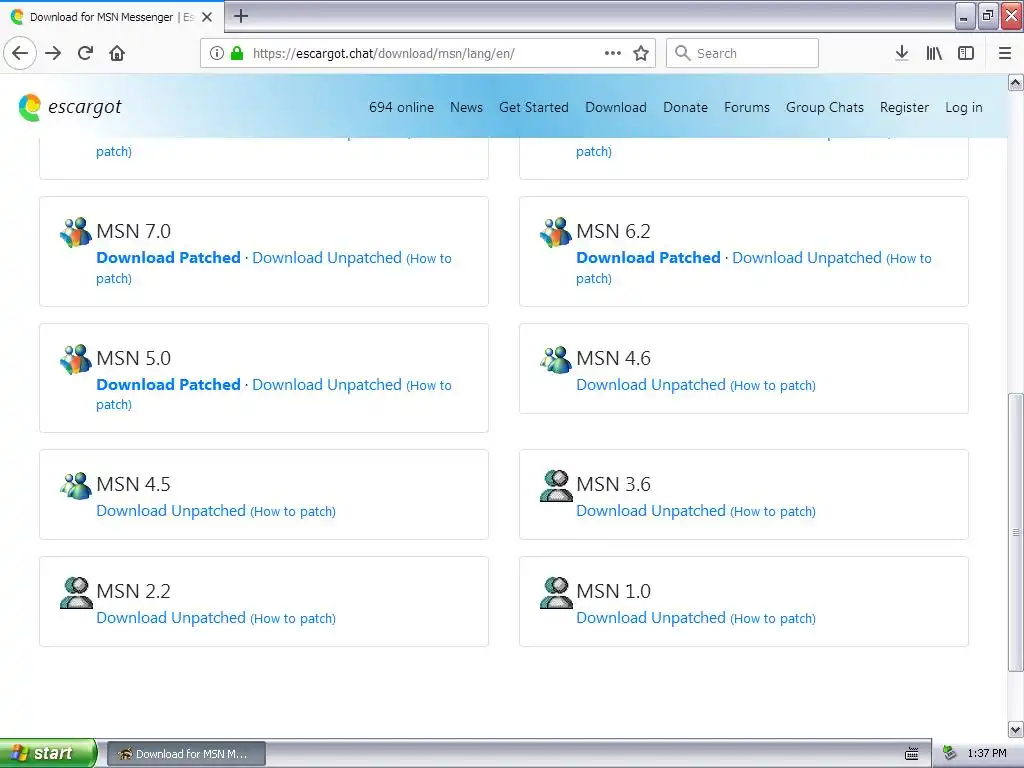This screenshot has width=1024, height=768.
Task: Open How to patch for MSN 2.2
Action: click(x=293, y=618)
